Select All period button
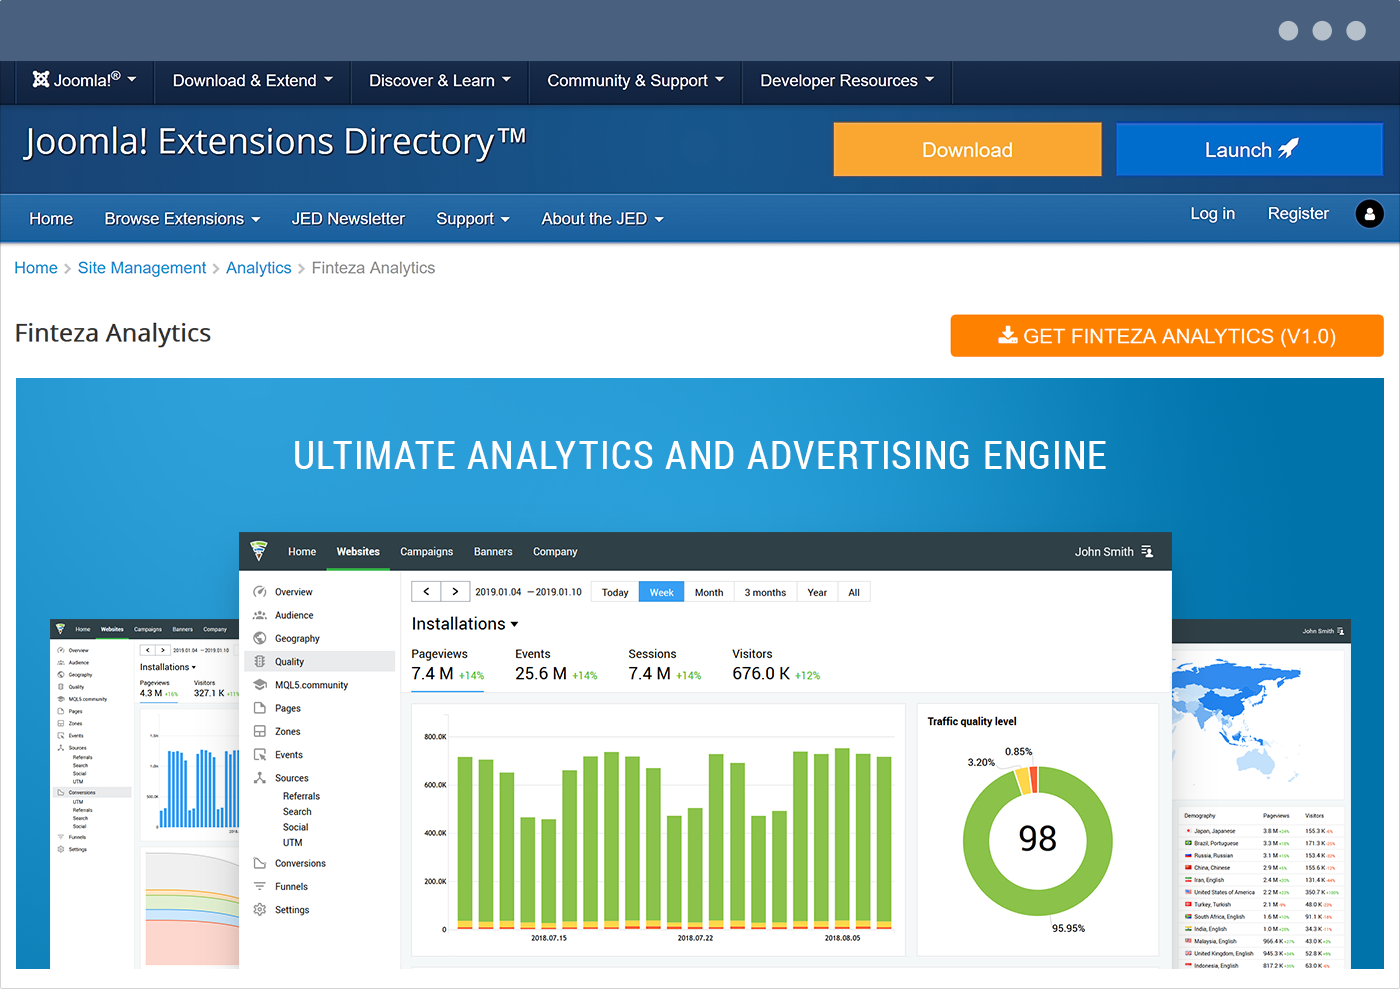Image resolution: width=1400 pixels, height=989 pixels. pos(854,592)
